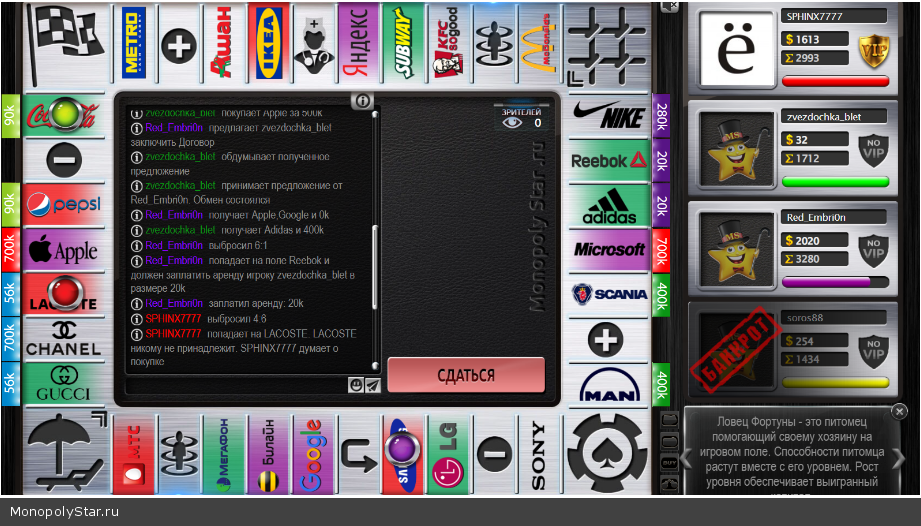Click the 700k price tag beside Microsoft
This screenshot has width=921, height=526.
tap(661, 249)
